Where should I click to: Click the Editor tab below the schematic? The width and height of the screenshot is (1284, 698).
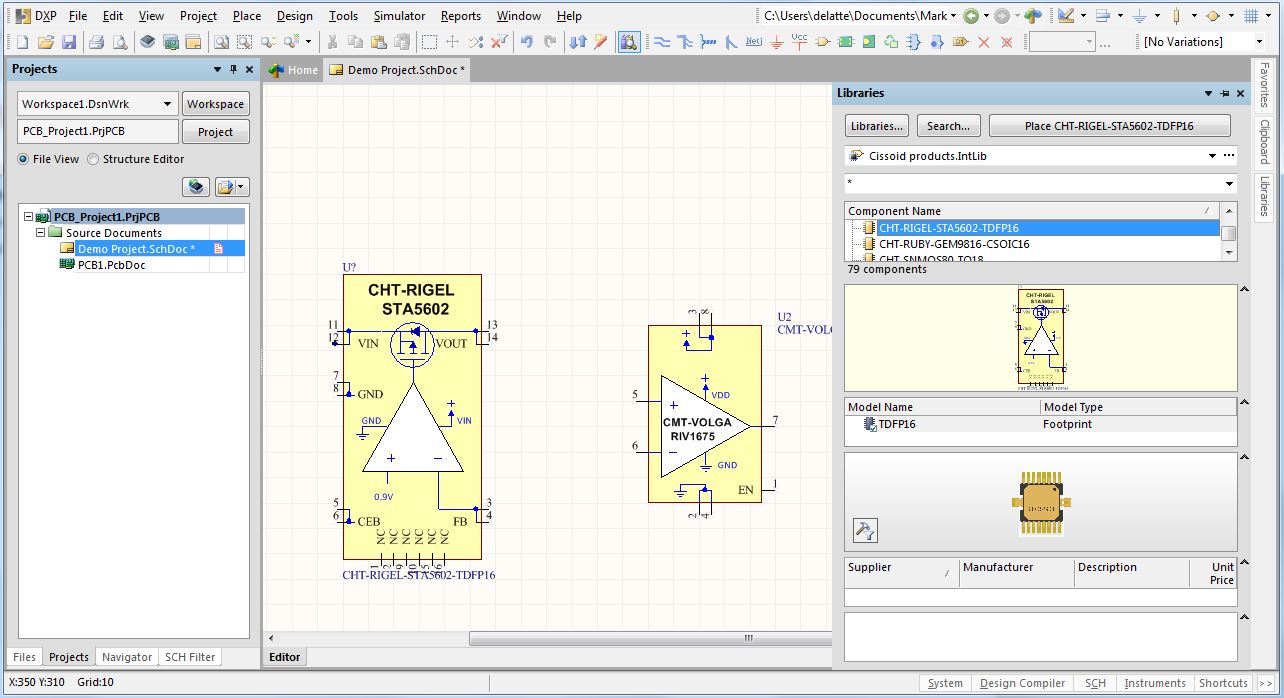tap(285, 657)
